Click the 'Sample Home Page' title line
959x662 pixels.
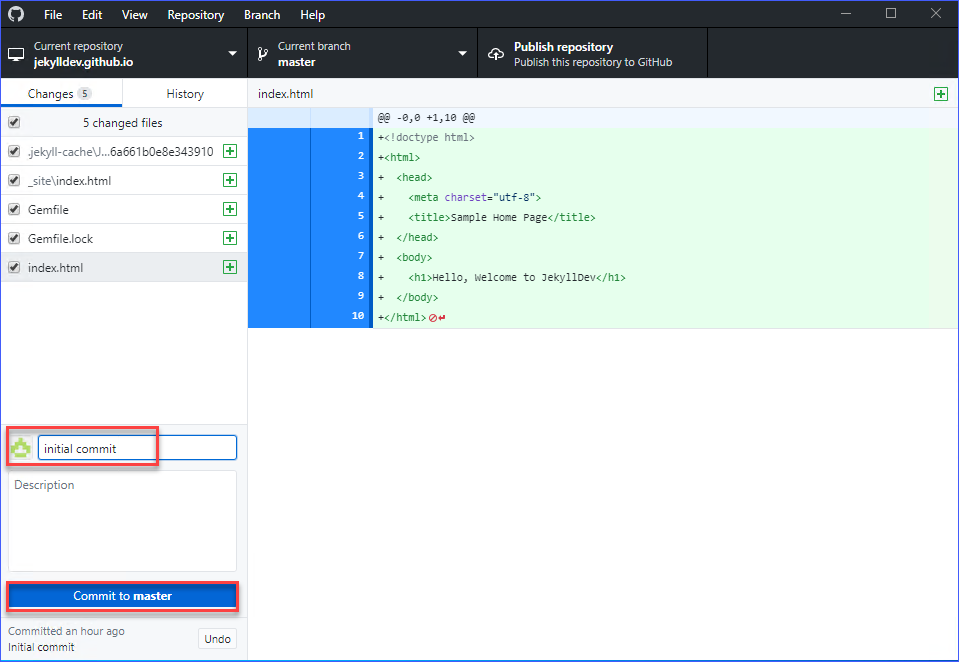[502, 217]
